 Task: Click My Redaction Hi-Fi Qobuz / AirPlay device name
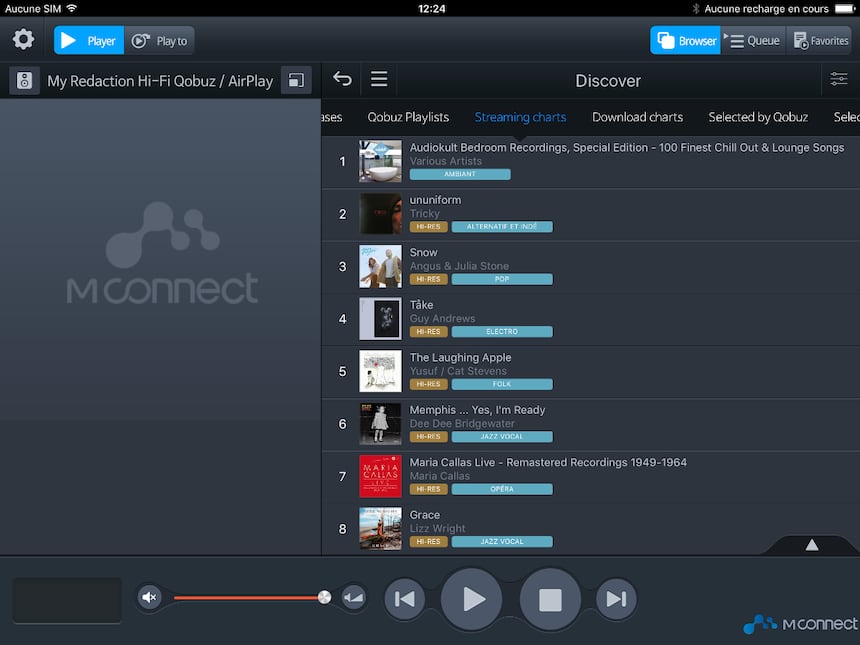pyautogui.click(x=160, y=81)
